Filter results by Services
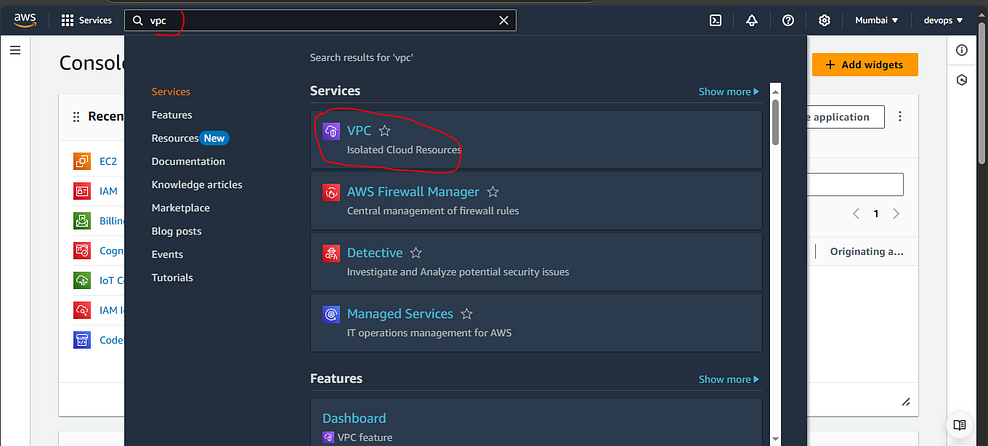Image resolution: width=988 pixels, height=446 pixels. (171, 92)
